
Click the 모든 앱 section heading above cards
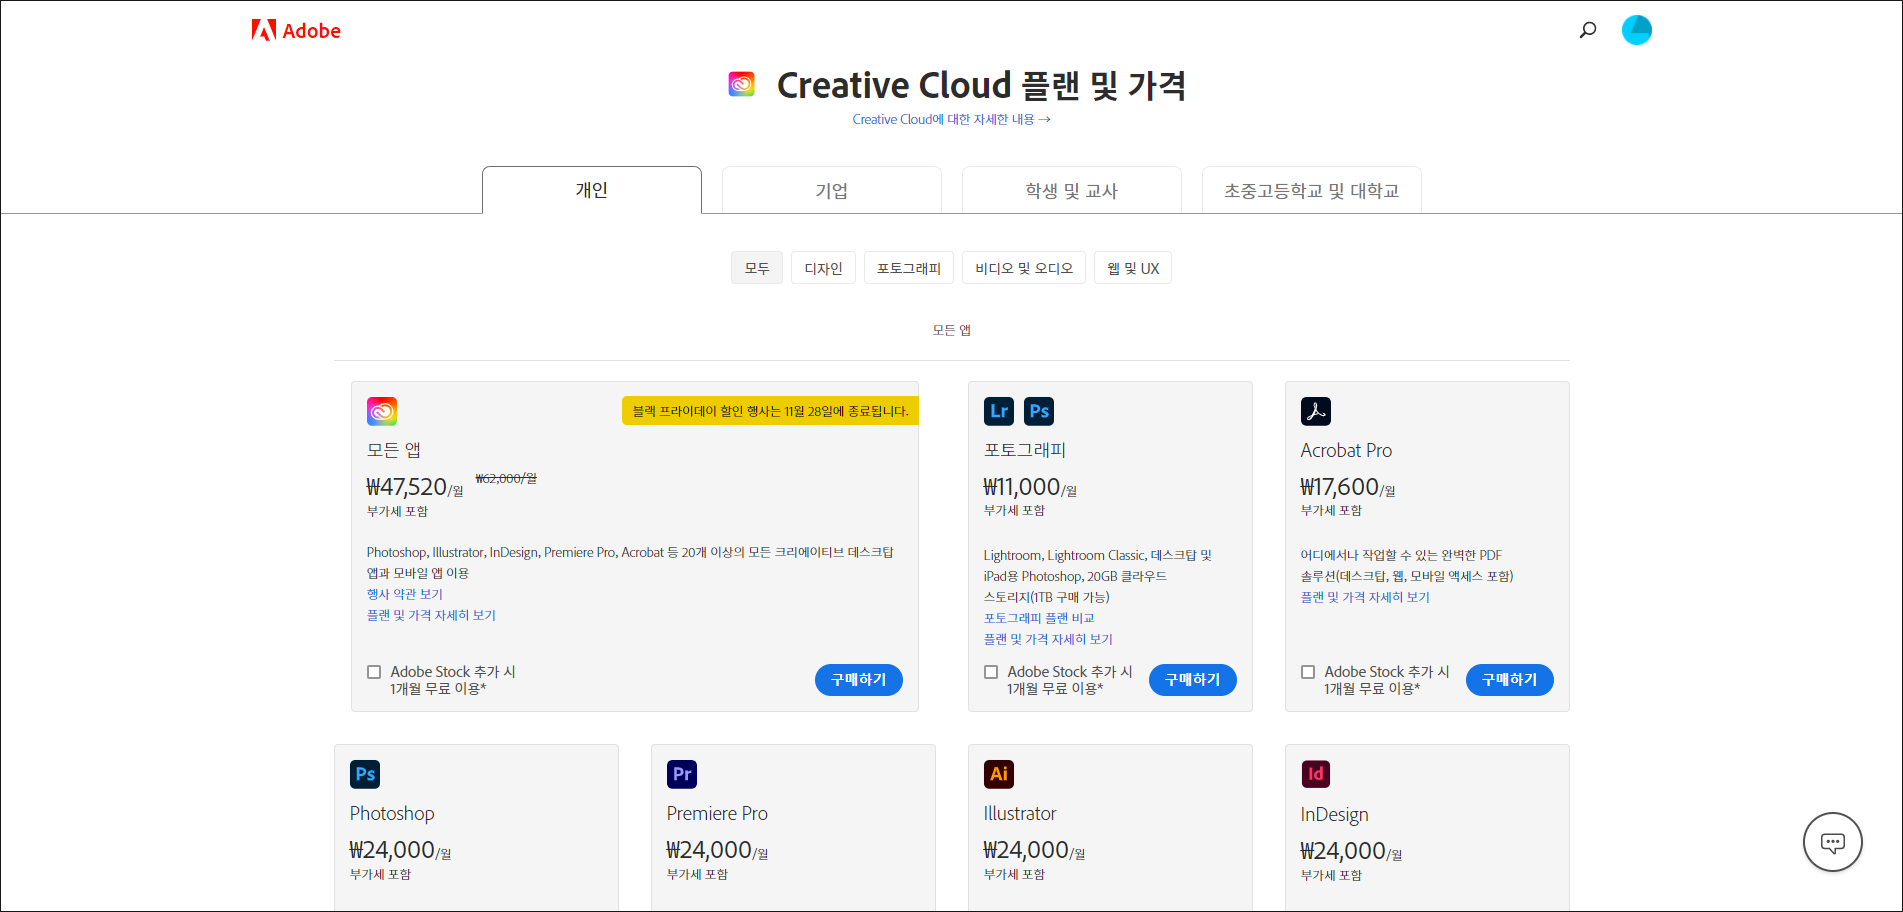click(951, 330)
